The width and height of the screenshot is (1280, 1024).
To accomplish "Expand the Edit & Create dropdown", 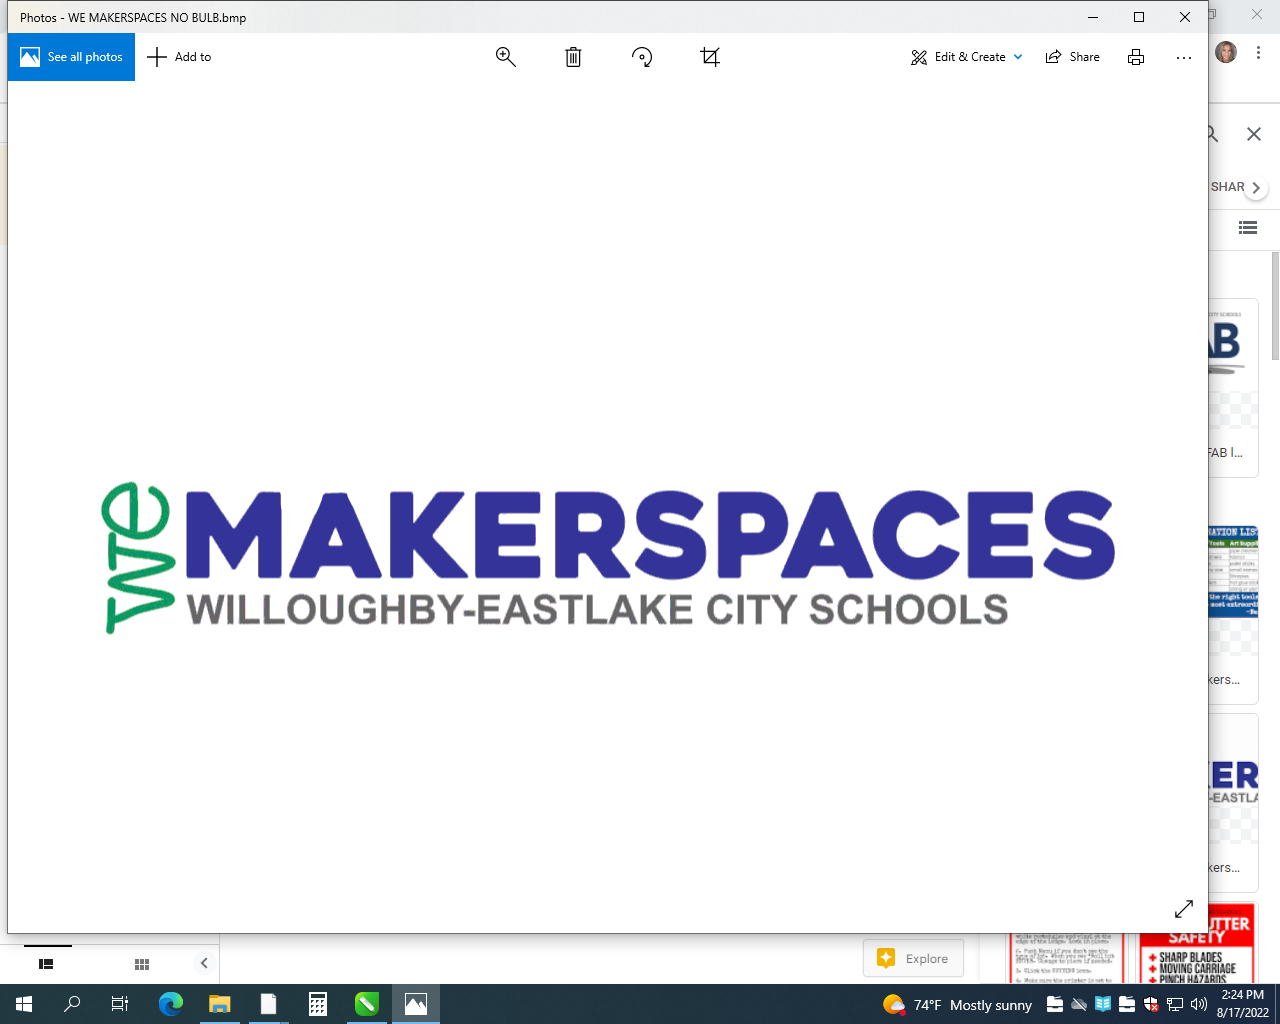I will point(967,57).
